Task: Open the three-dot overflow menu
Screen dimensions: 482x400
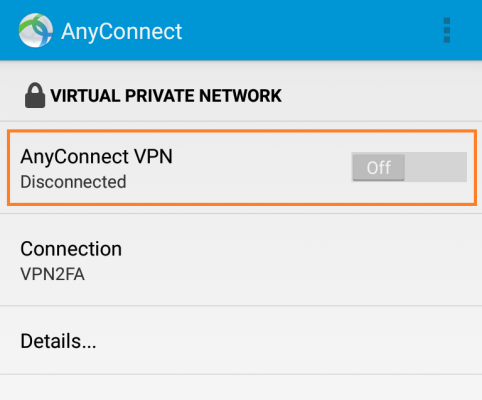Action: tap(447, 30)
